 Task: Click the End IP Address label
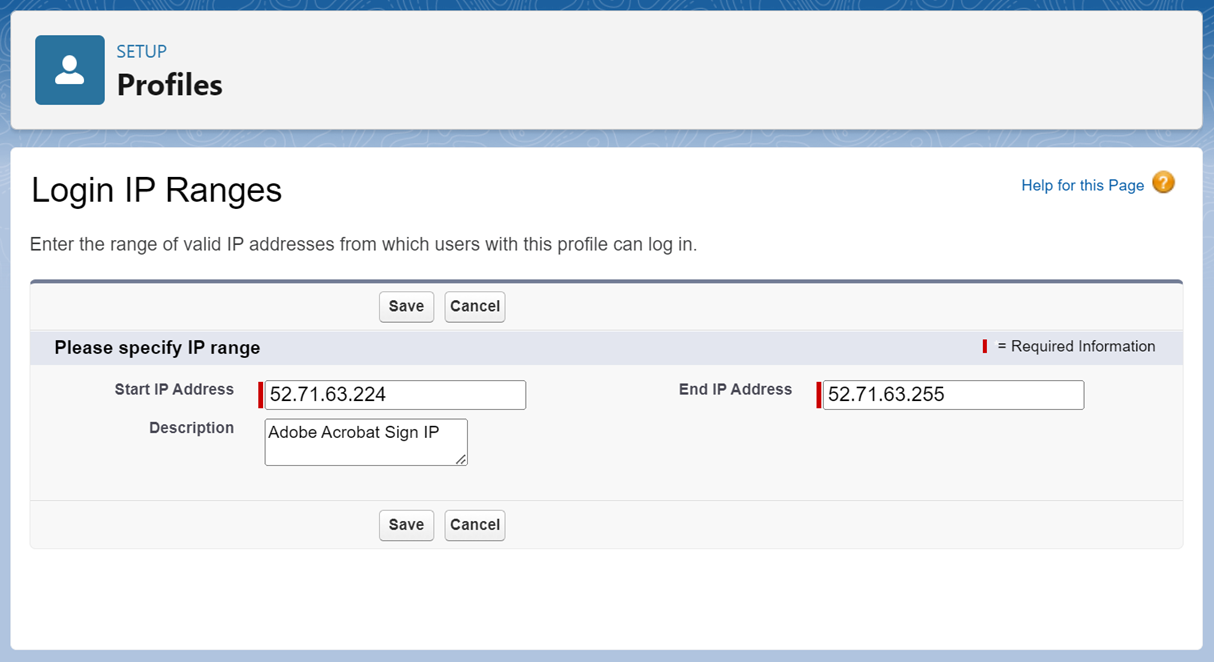(735, 389)
